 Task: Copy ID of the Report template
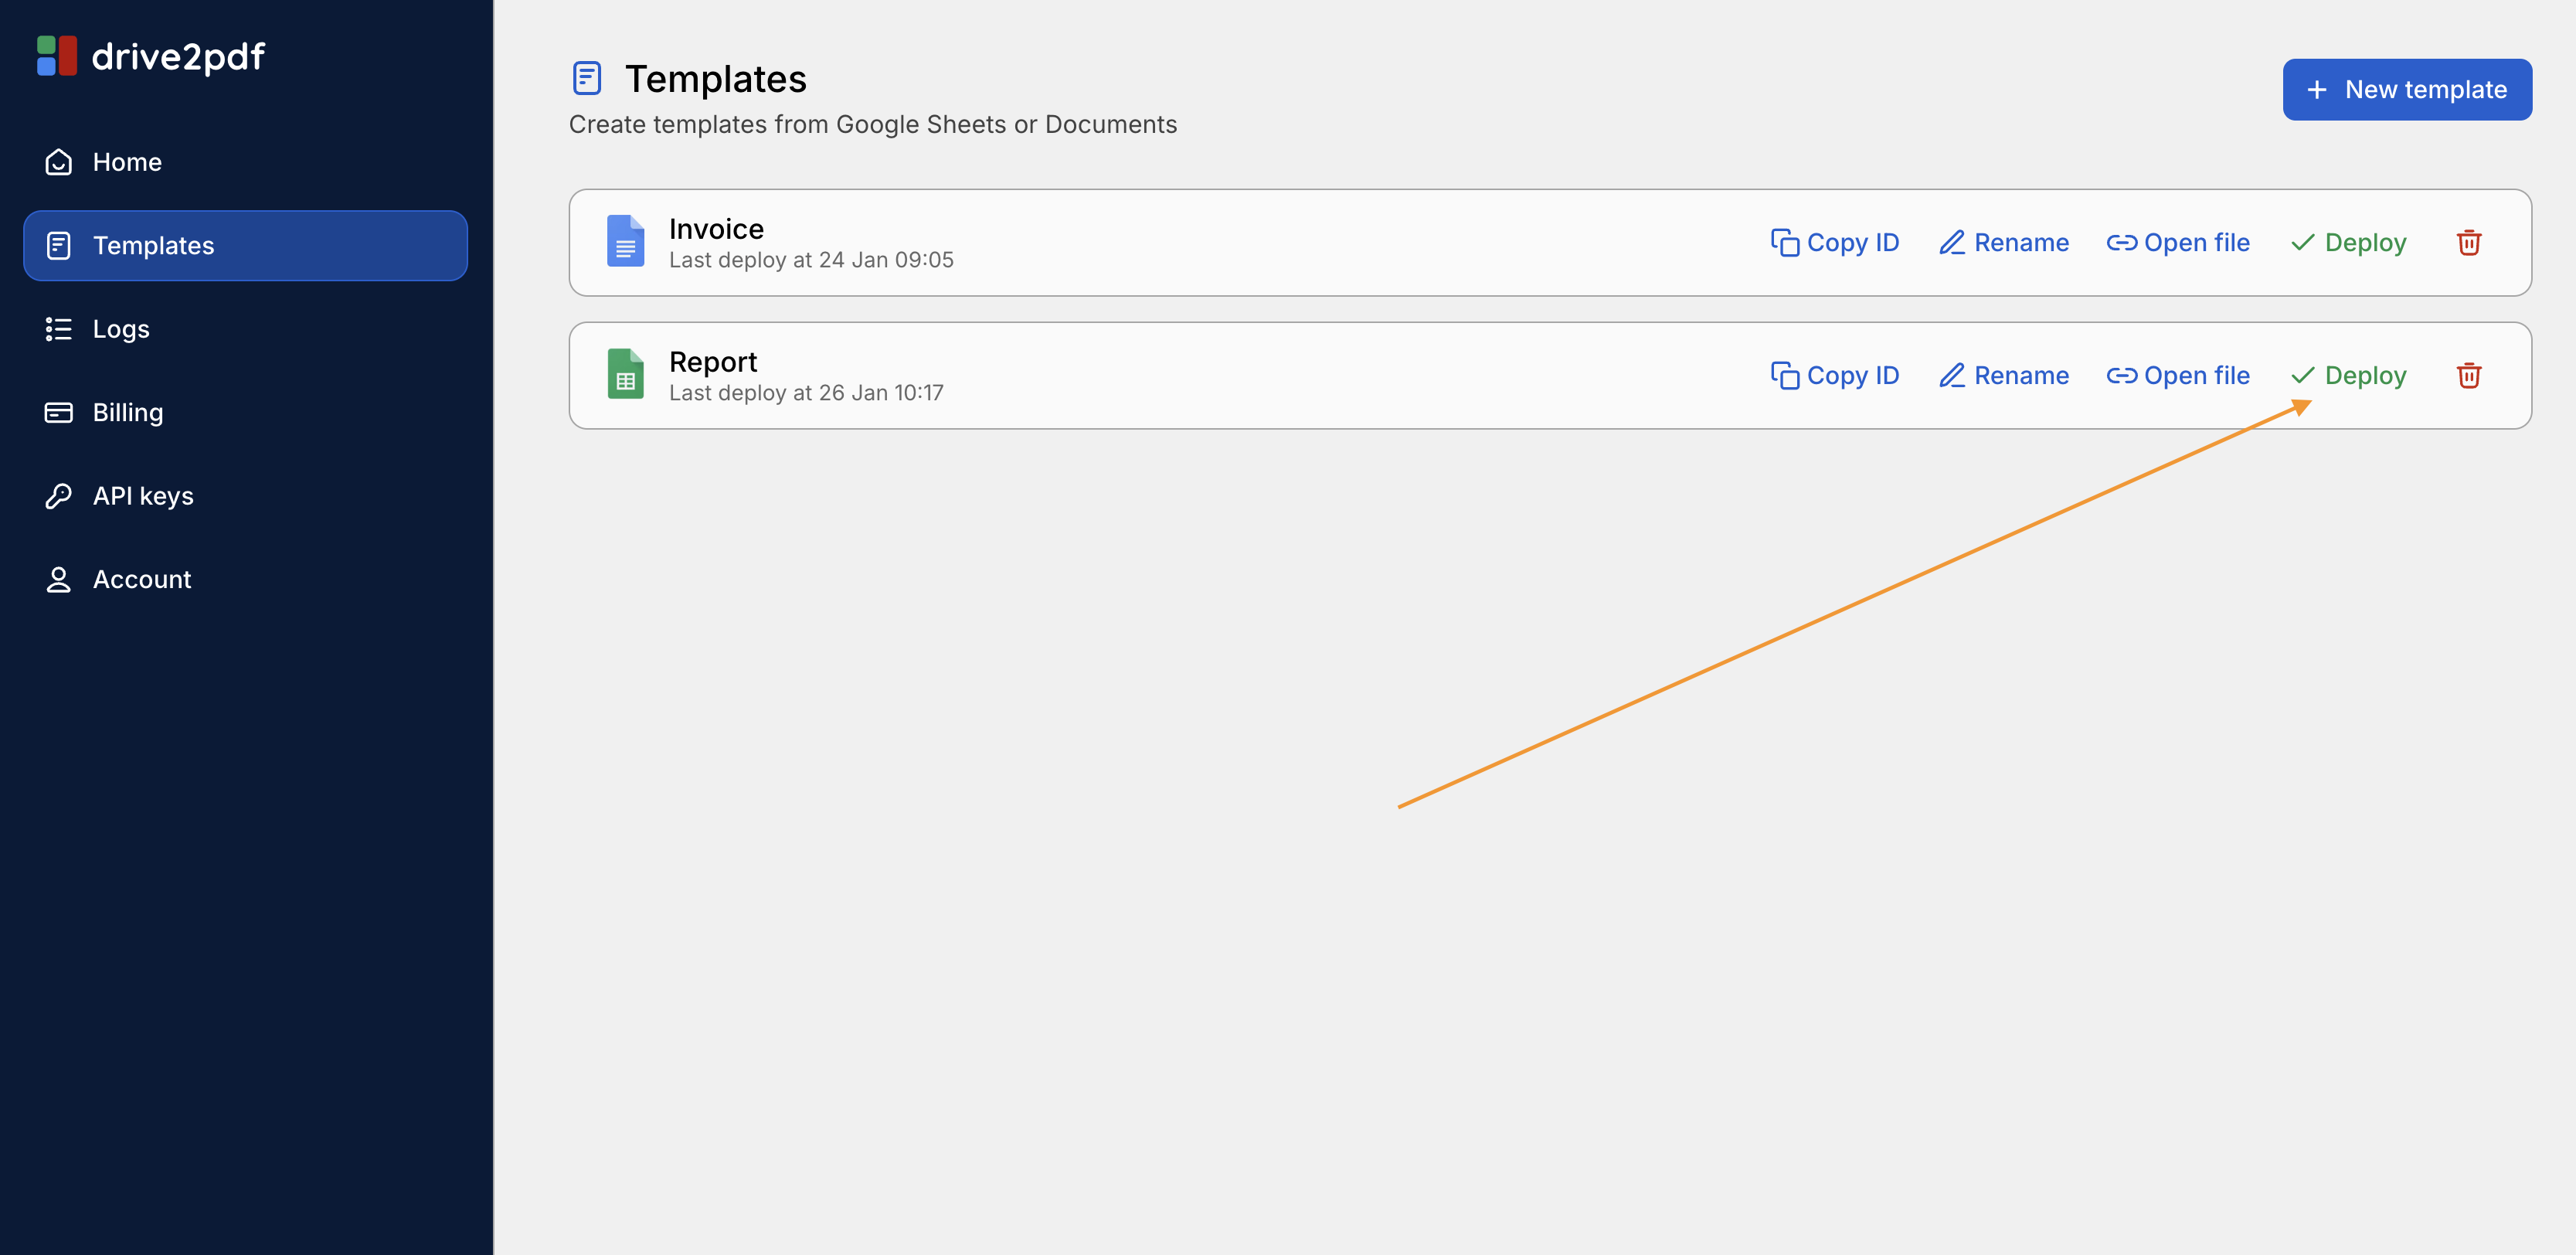click(x=1835, y=375)
